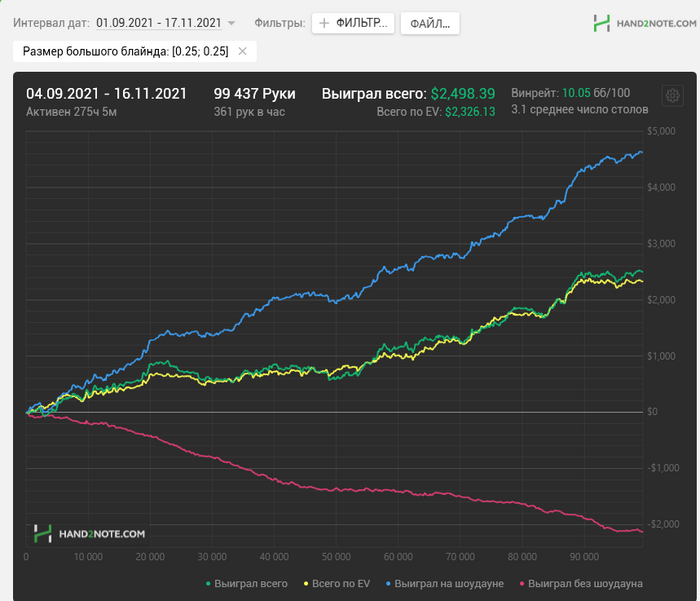Click the $4,000 y-axis label
This screenshot has height=601, width=700.
[661, 188]
